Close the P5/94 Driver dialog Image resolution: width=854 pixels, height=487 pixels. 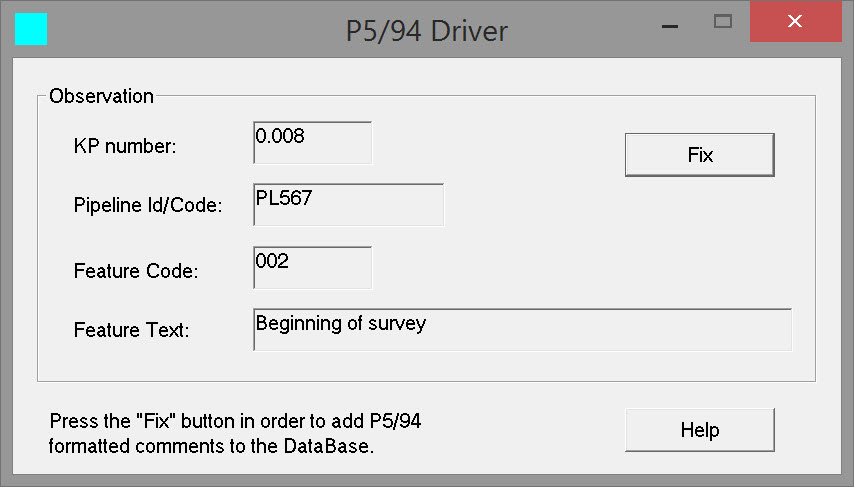tap(795, 21)
